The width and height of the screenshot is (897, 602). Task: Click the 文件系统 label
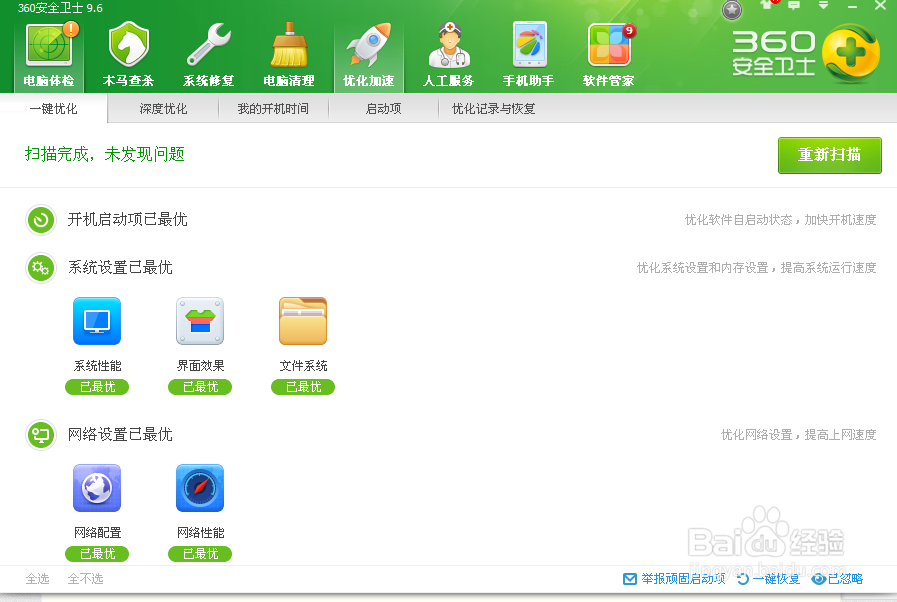(303, 366)
